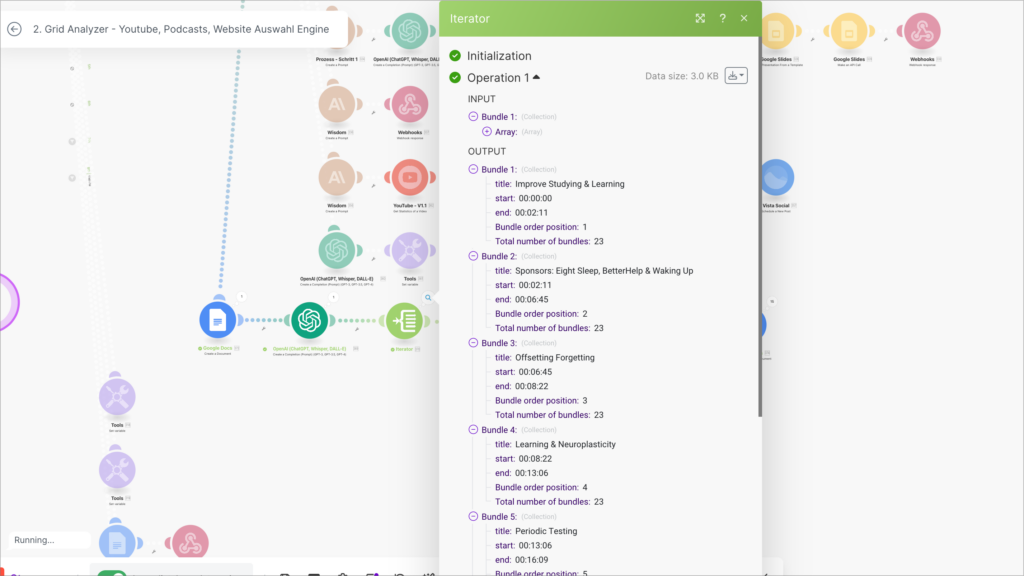
Task: Click Bundle 2 'Bundle order position: 2'
Action: point(541,313)
